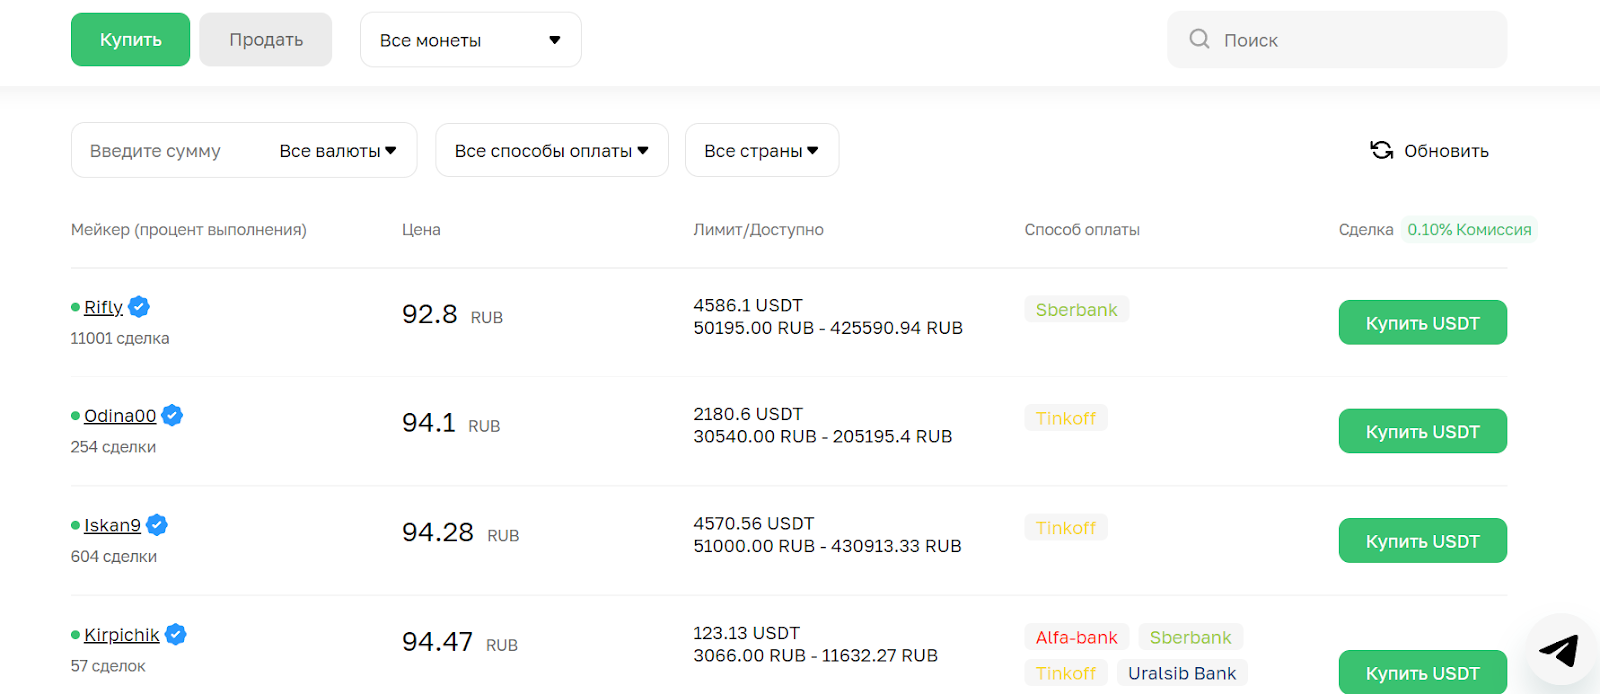1600x694 pixels.
Task: Click the green online dot beside Rifly
Action: [x=75, y=307]
